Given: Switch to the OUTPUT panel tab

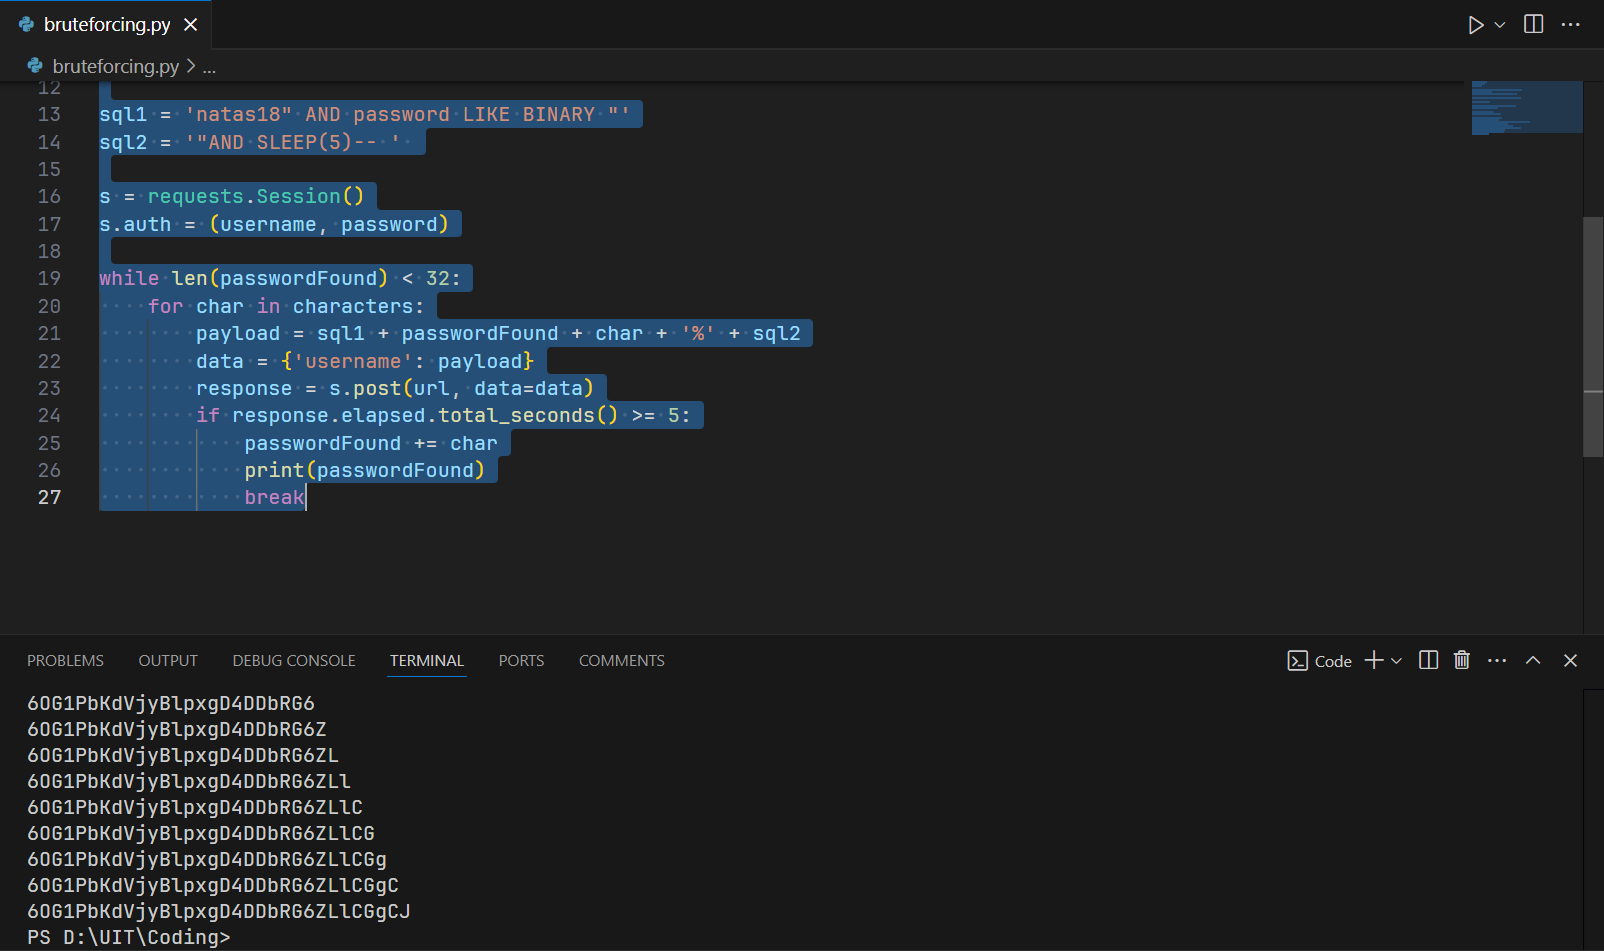Looking at the screenshot, I should (168, 661).
